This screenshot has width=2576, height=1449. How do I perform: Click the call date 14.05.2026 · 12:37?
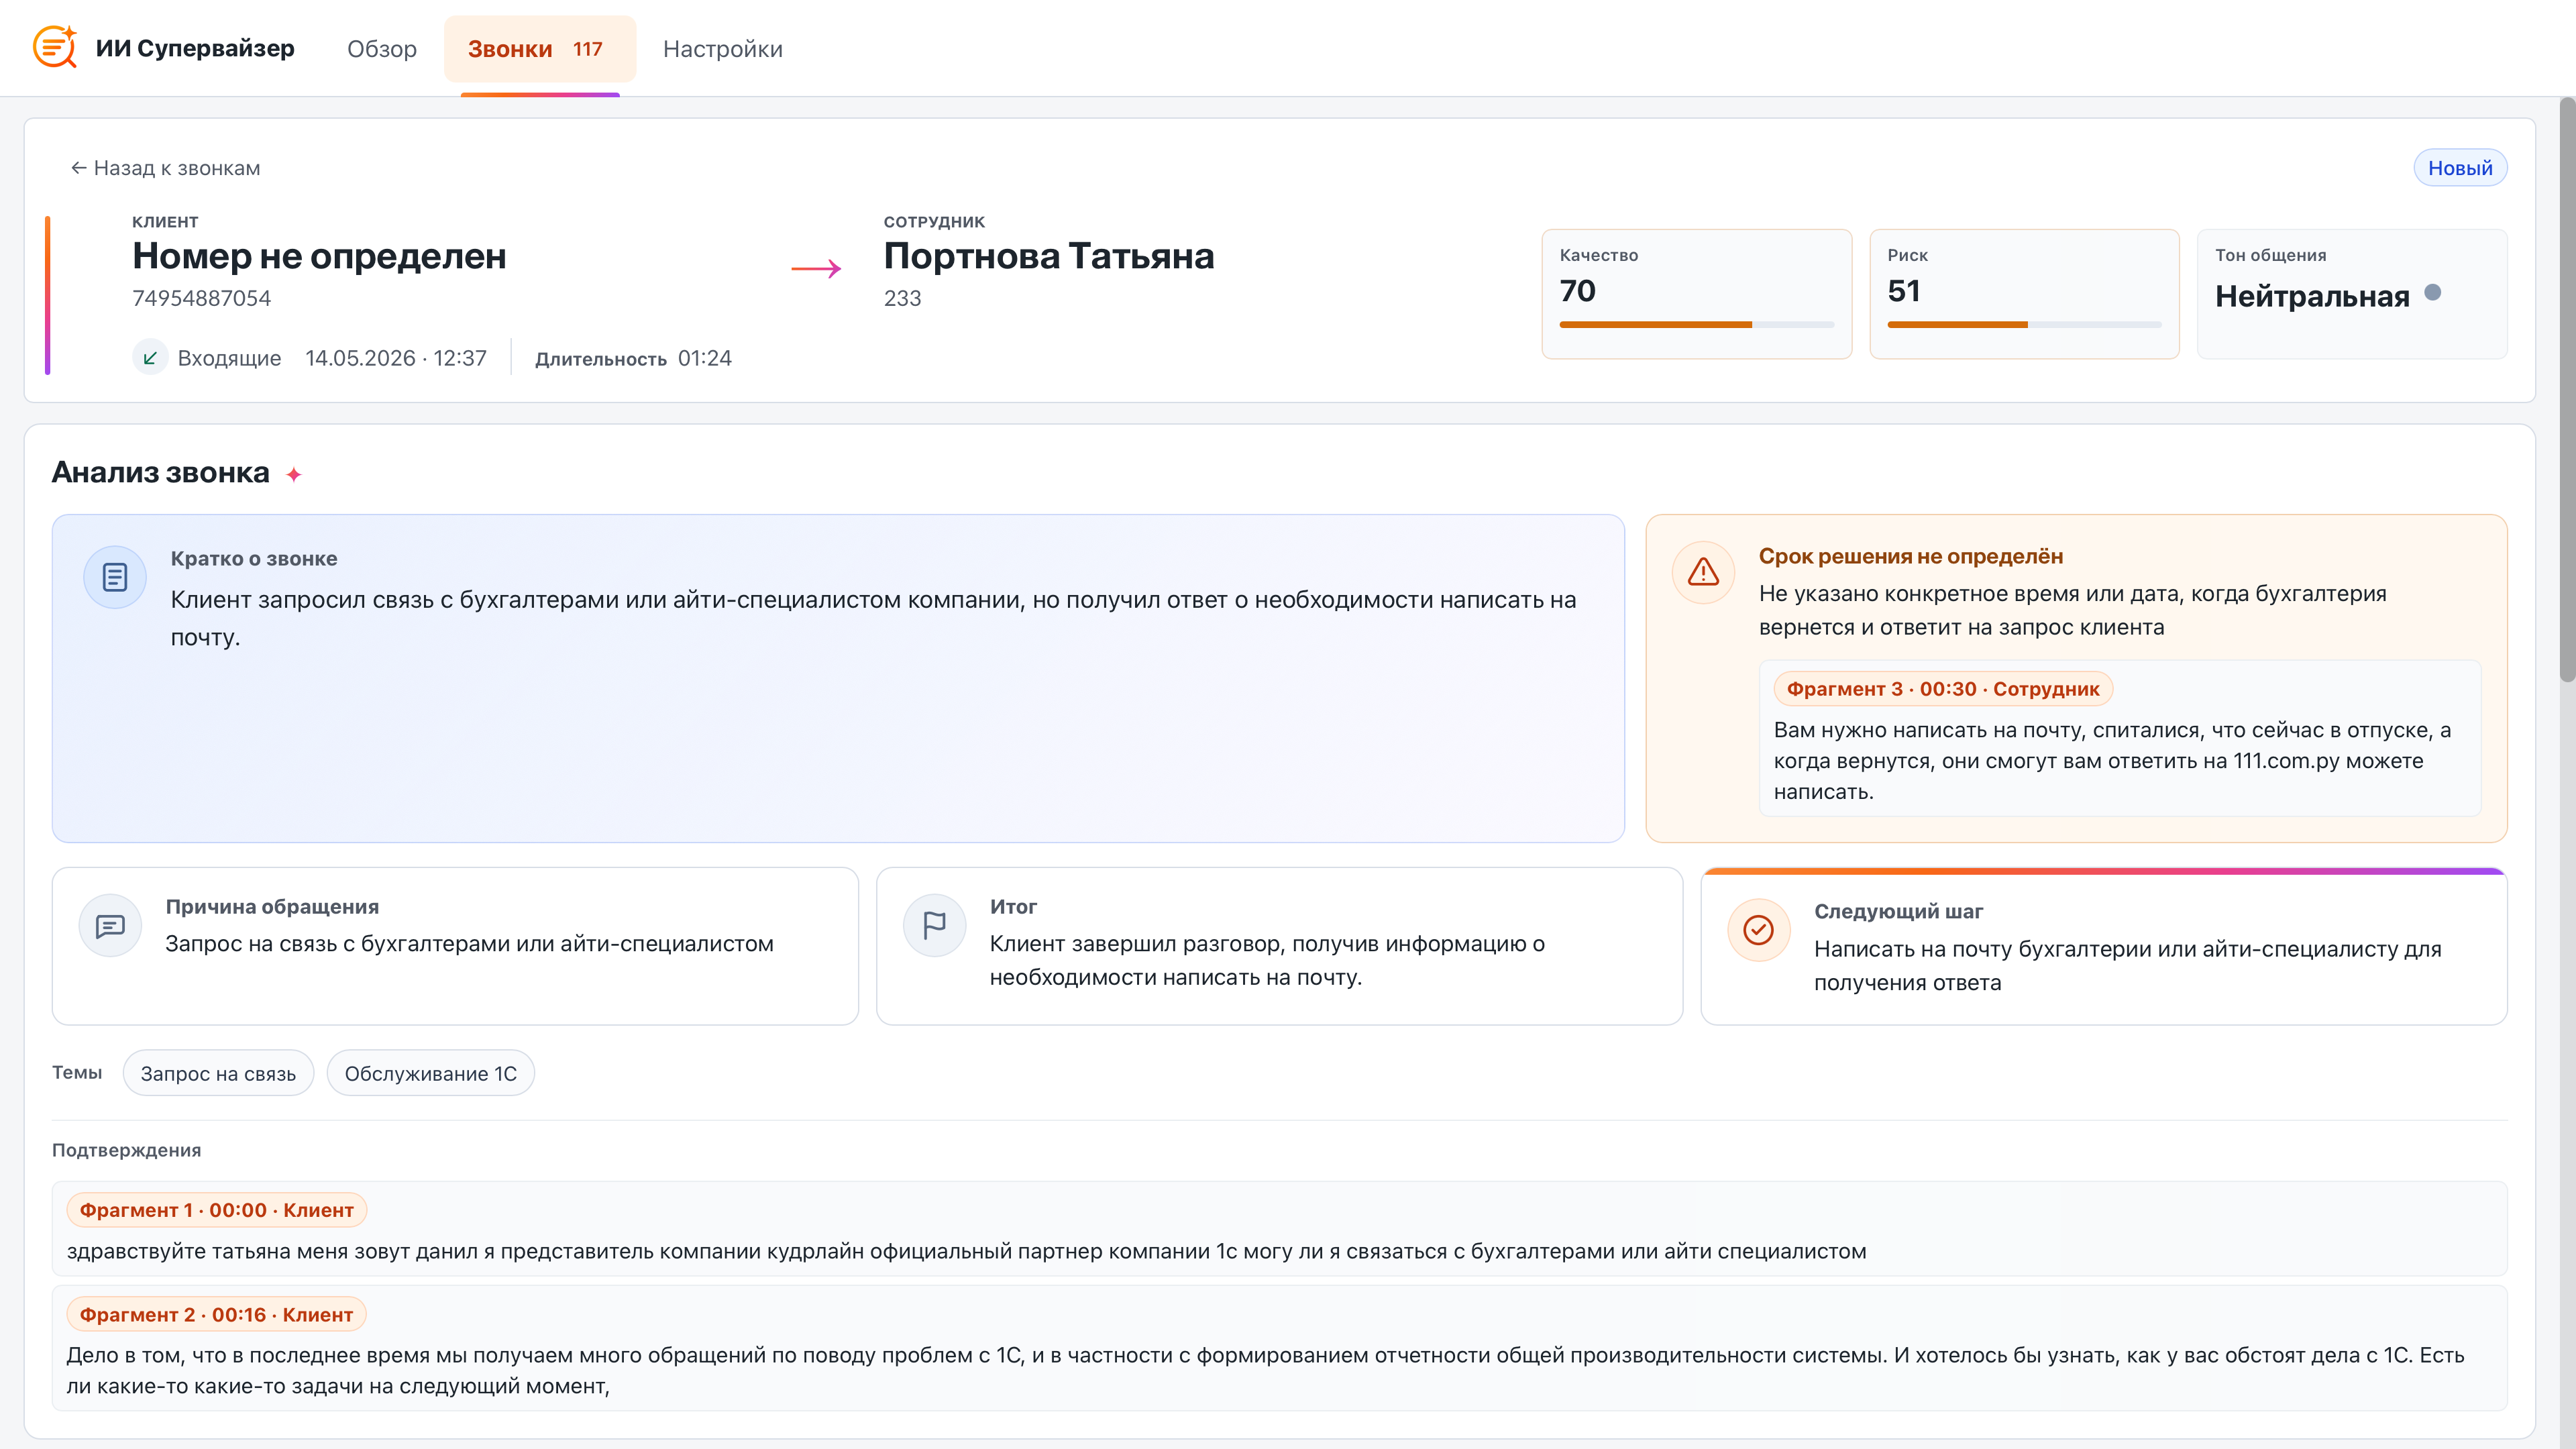pos(395,358)
